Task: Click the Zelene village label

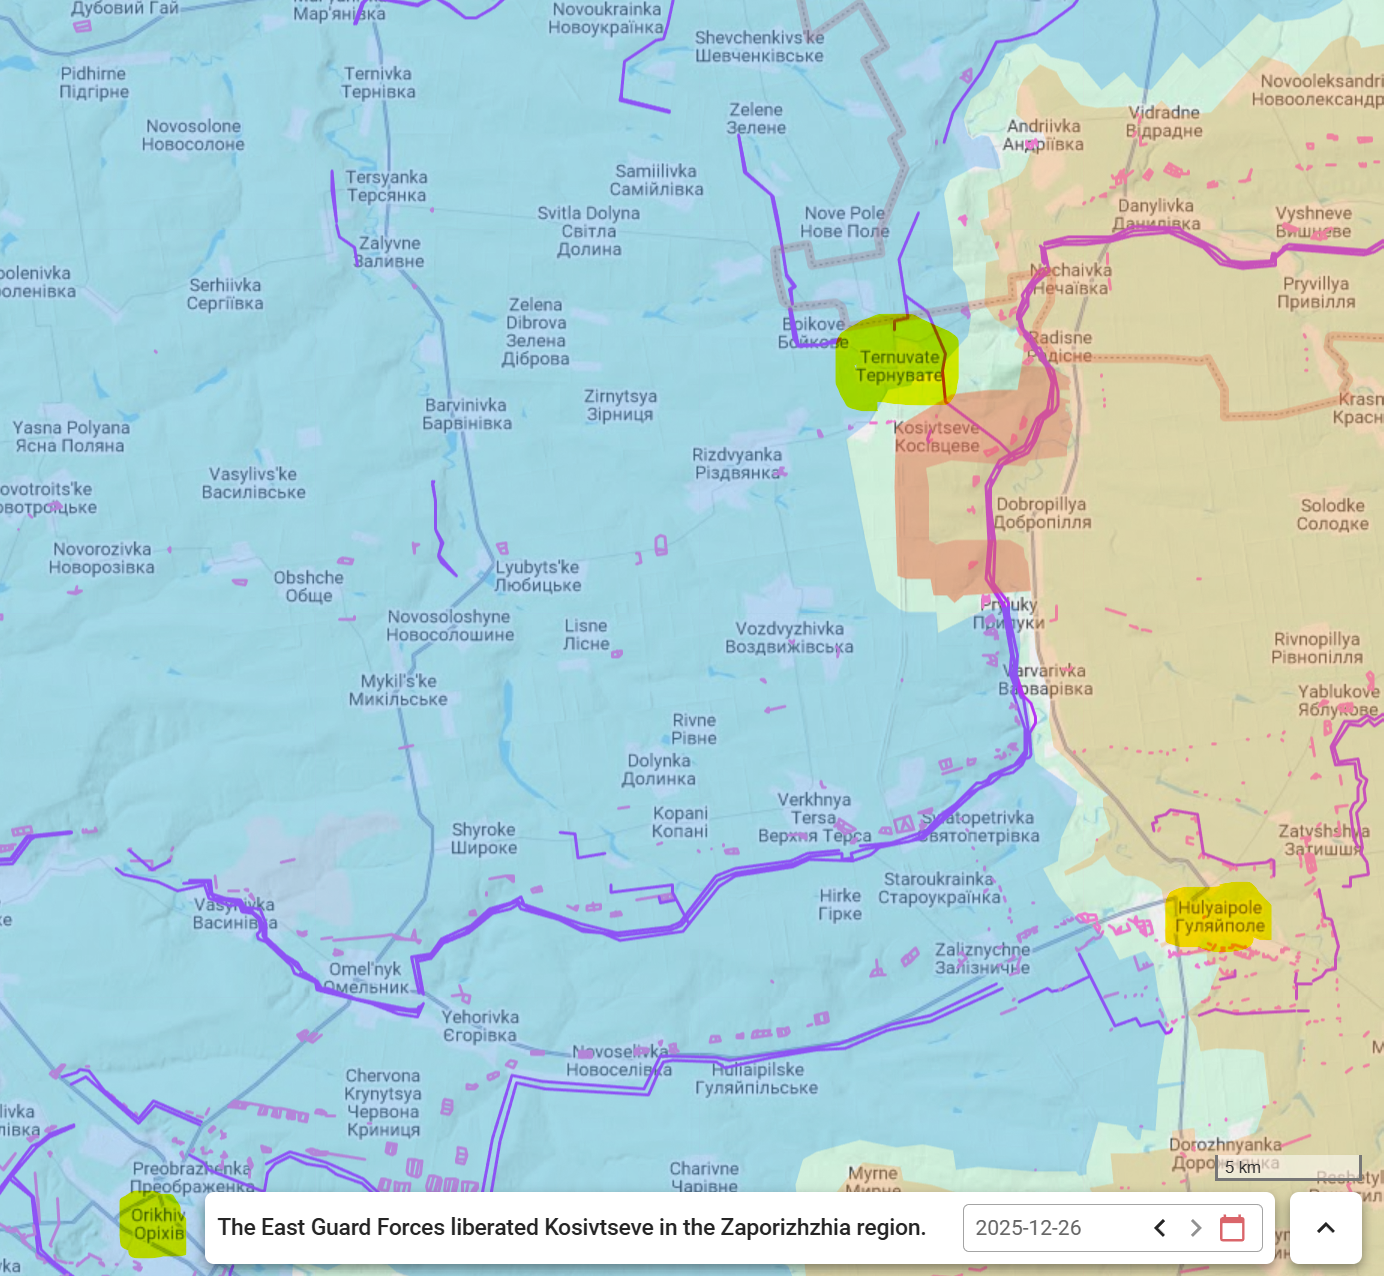Action: tap(756, 119)
